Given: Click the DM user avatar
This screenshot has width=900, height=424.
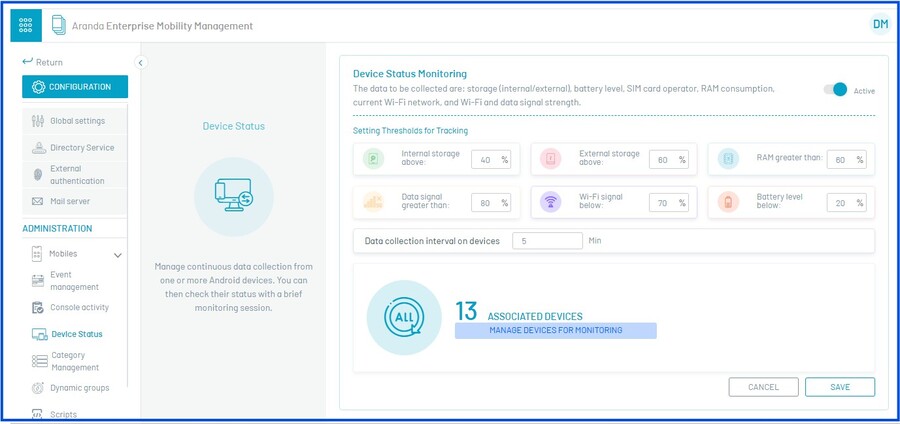Looking at the screenshot, I should (x=879, y=24).
